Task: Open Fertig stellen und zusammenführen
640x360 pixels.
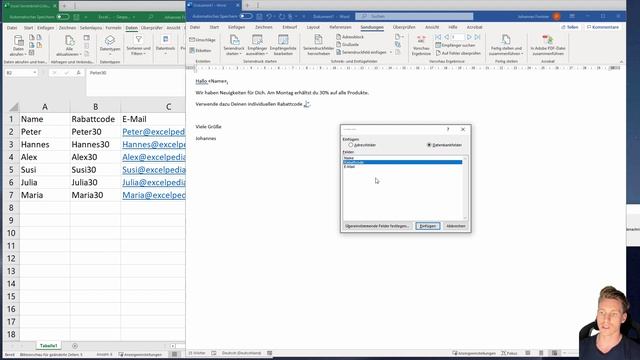Action: pyautogui.click(x=506, y=45)
